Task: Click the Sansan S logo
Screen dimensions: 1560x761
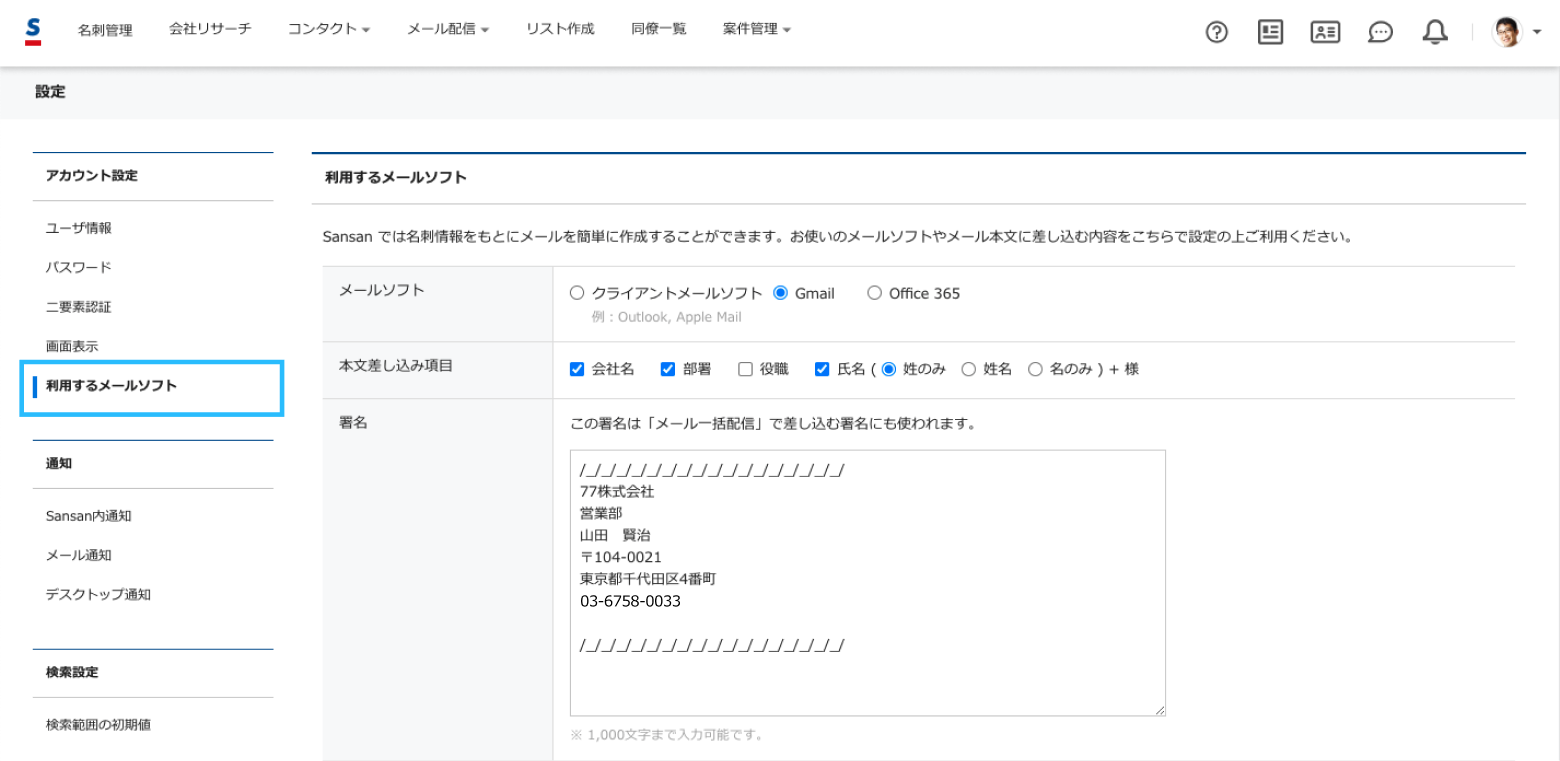Action: click(33, 31)
